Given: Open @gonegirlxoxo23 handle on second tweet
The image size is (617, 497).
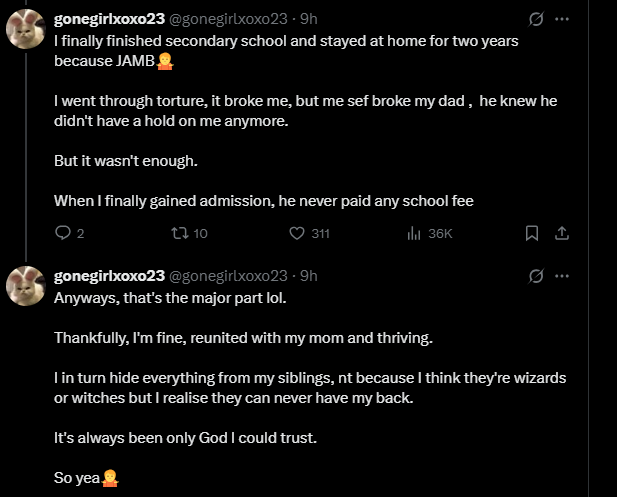Looking at the screenshot, I should (x=228, y=276).
